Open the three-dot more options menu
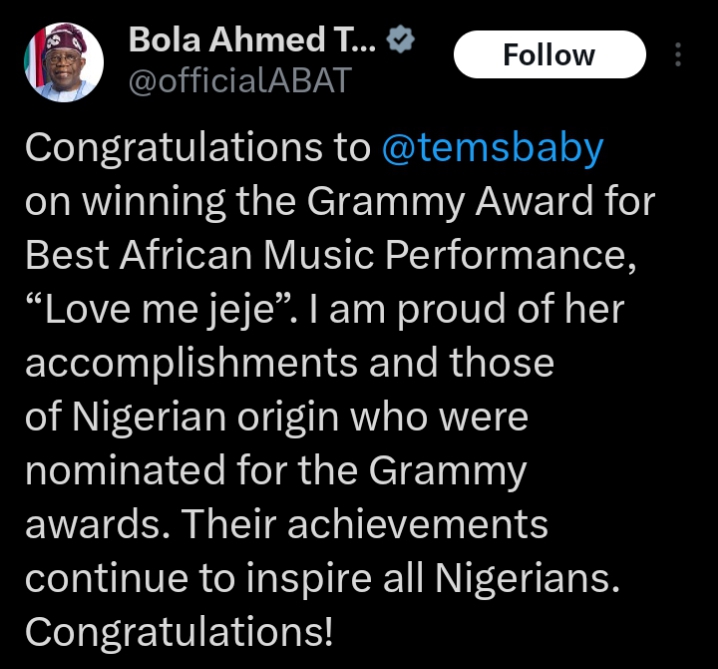The width and height of the screenshot is (718, 669). tap(678, 54)
